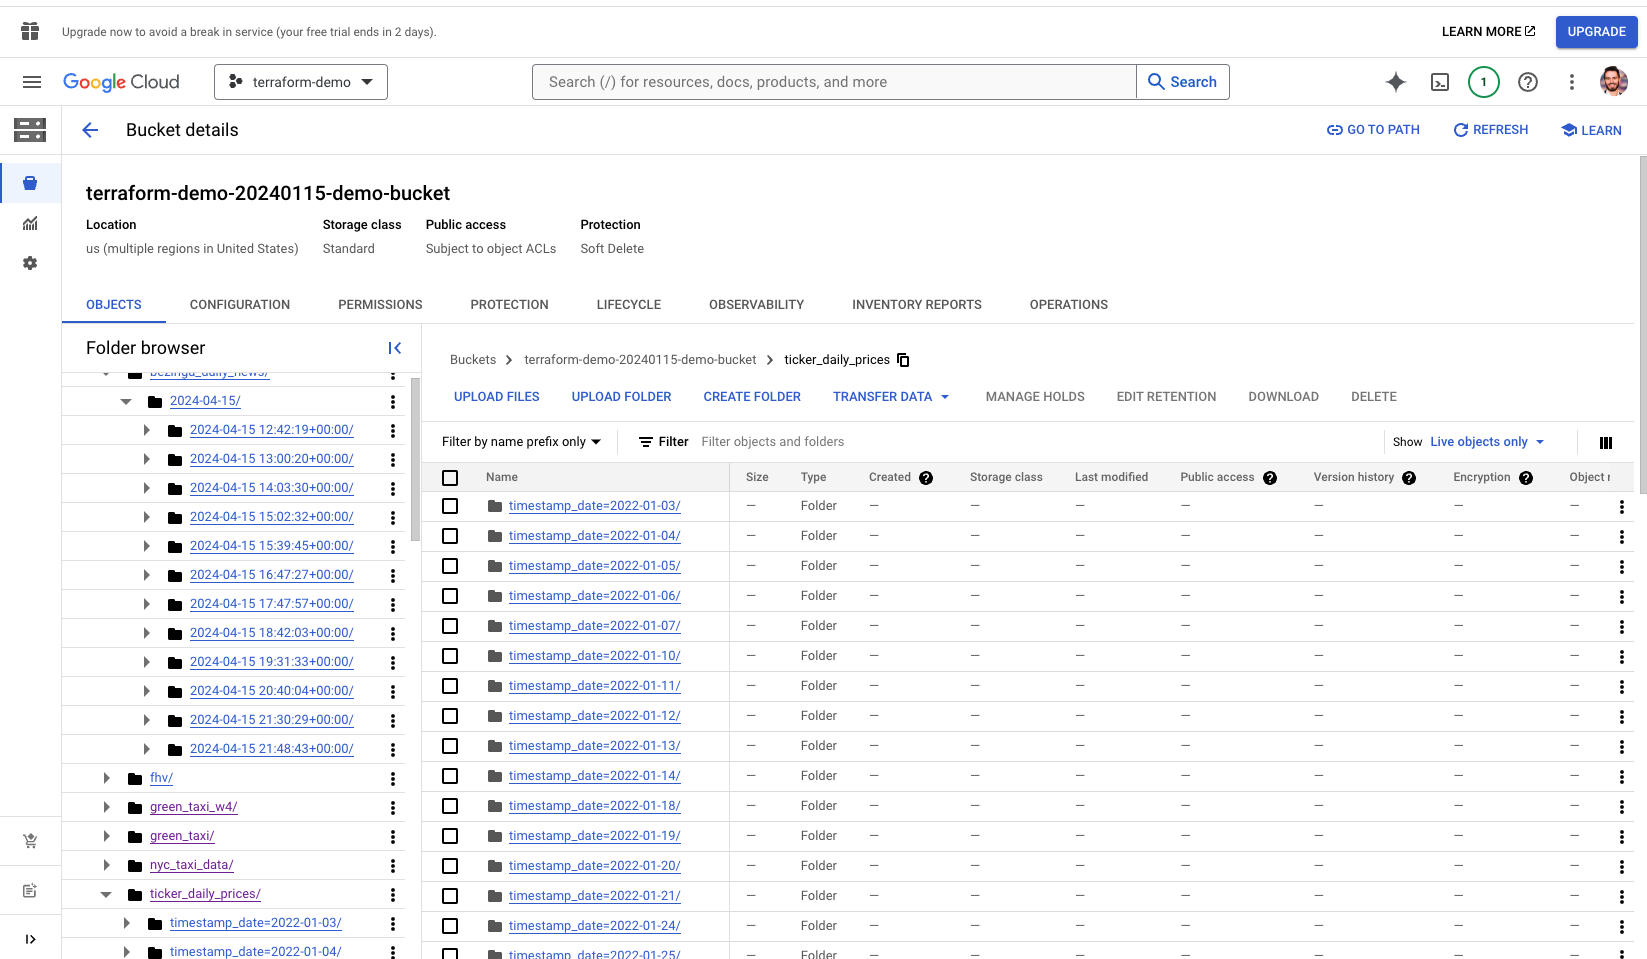Screen dimensions: 1647x959
Task: Check the timestamp_date=2022-01-13 folder row
Action: [450, 746]
